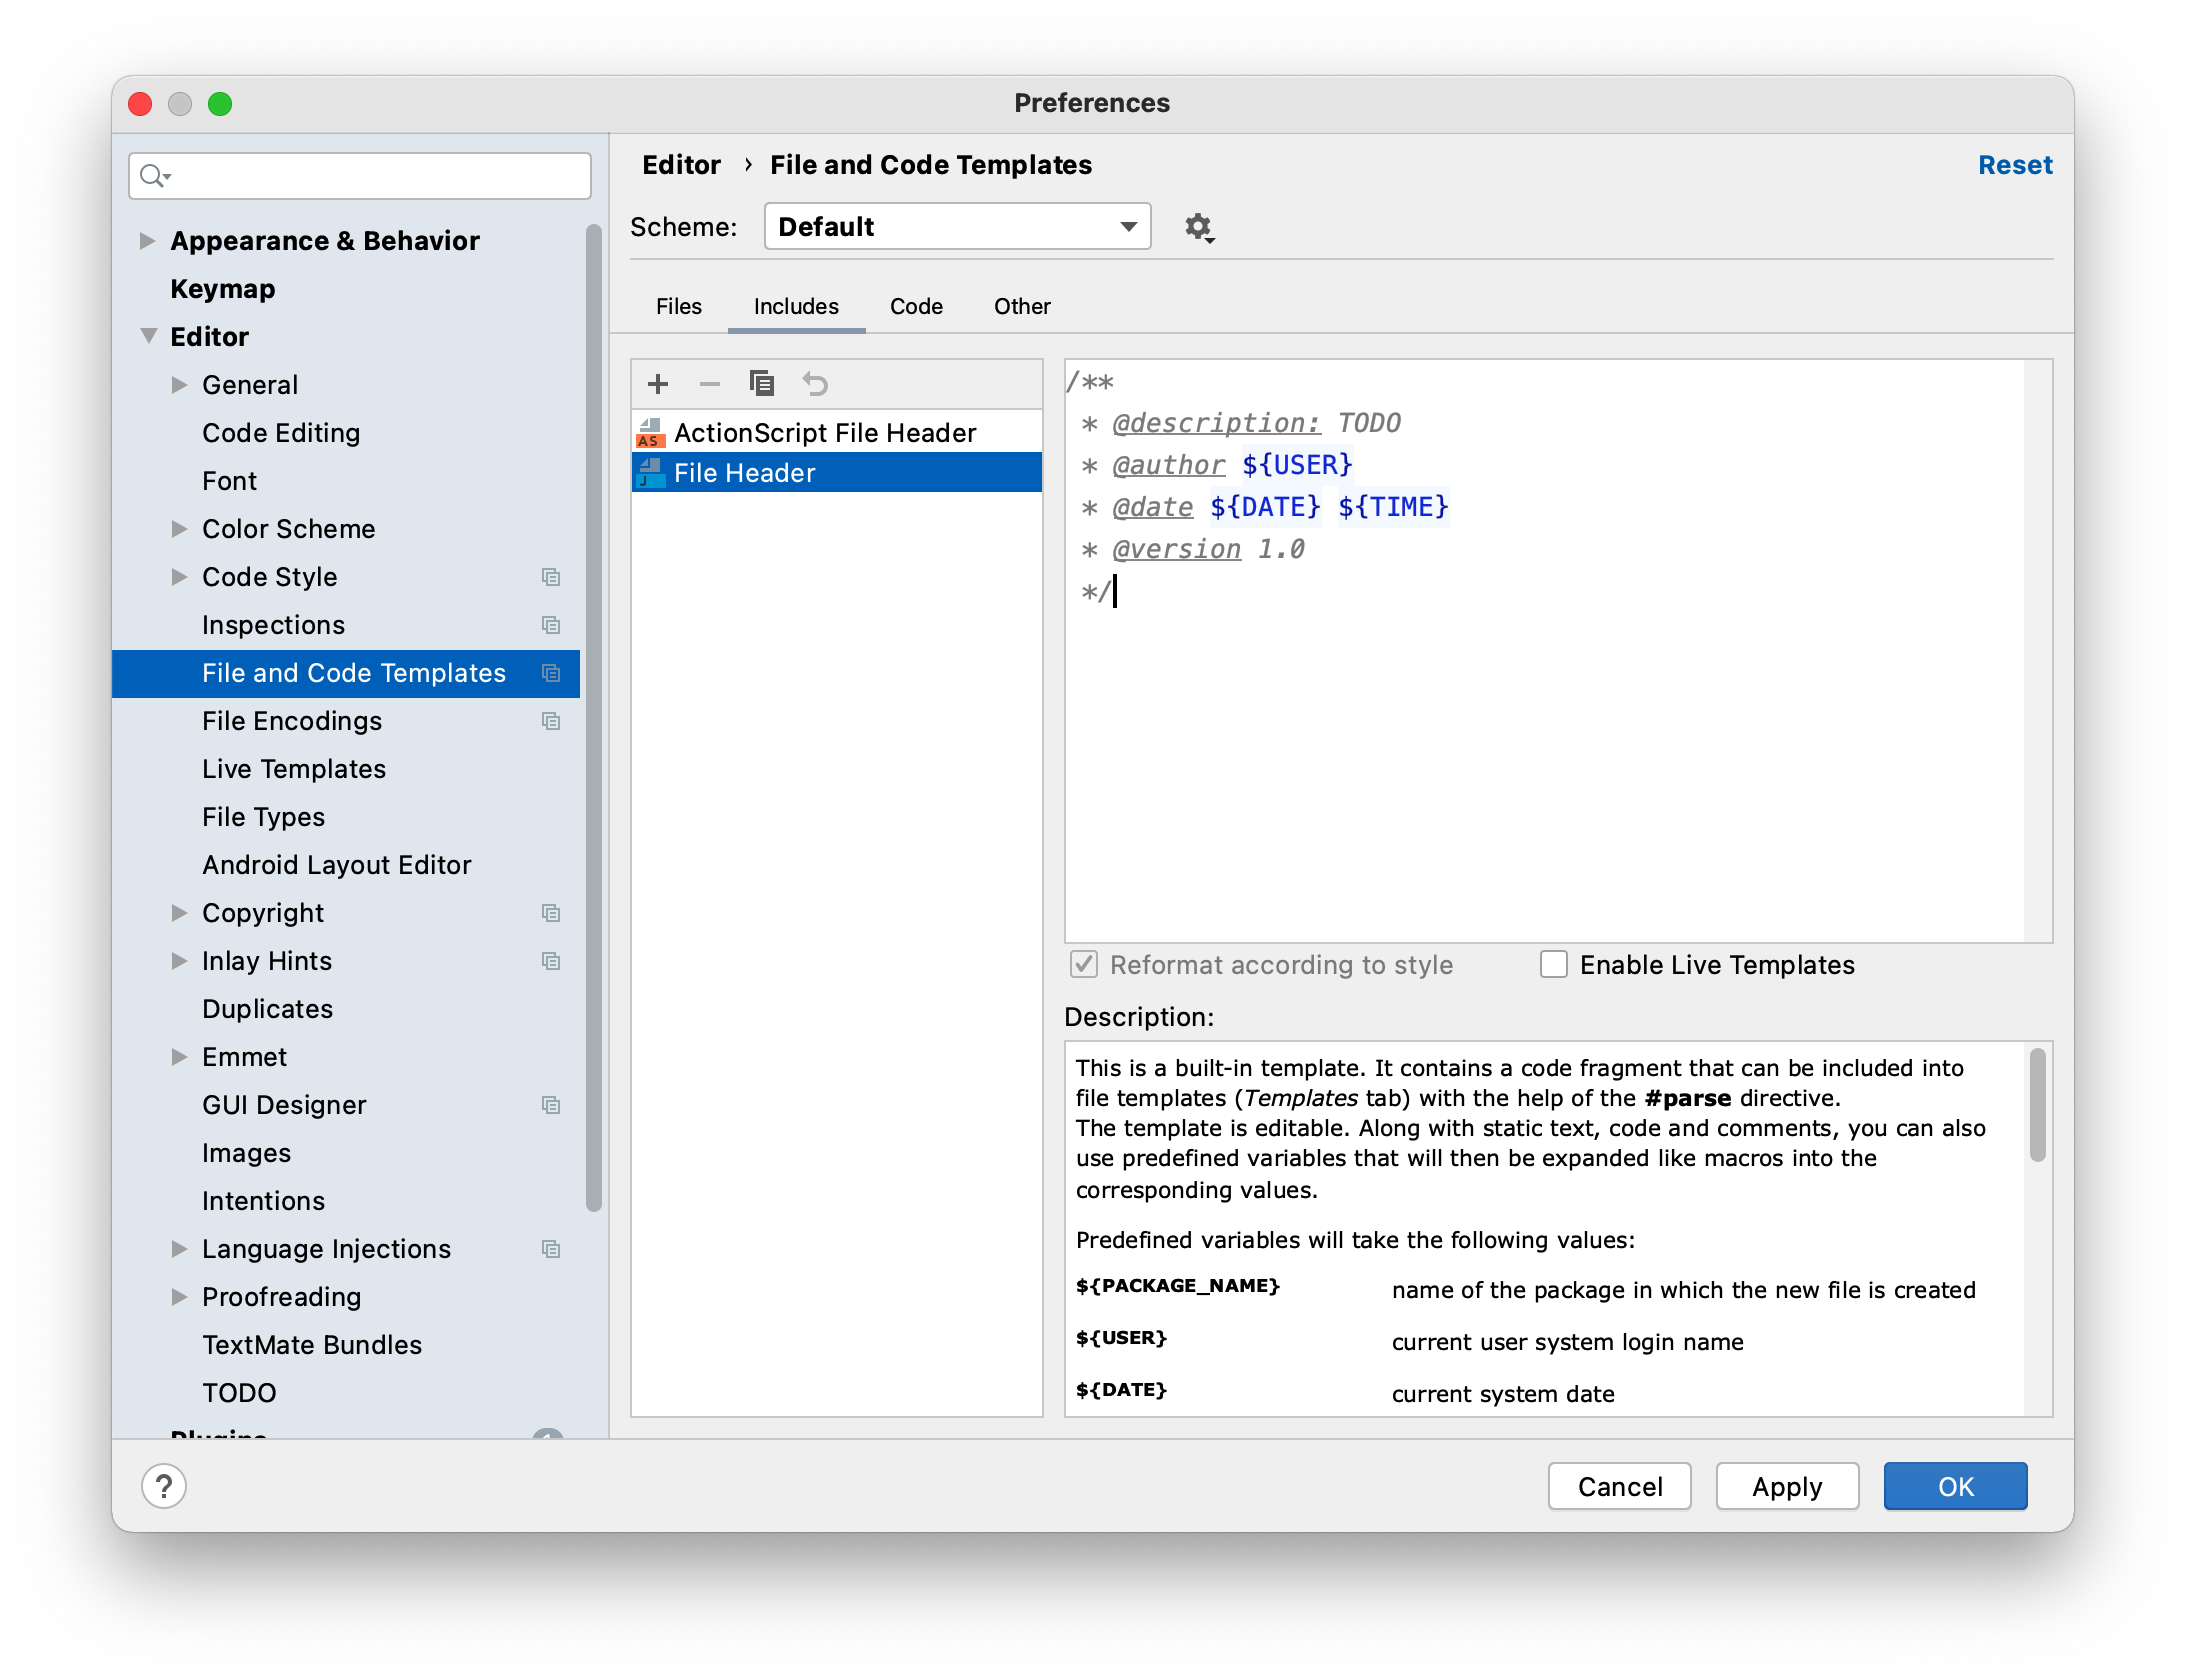
Task: Click the ActionScript File Header AS icon
Action: tap(650, 433)
